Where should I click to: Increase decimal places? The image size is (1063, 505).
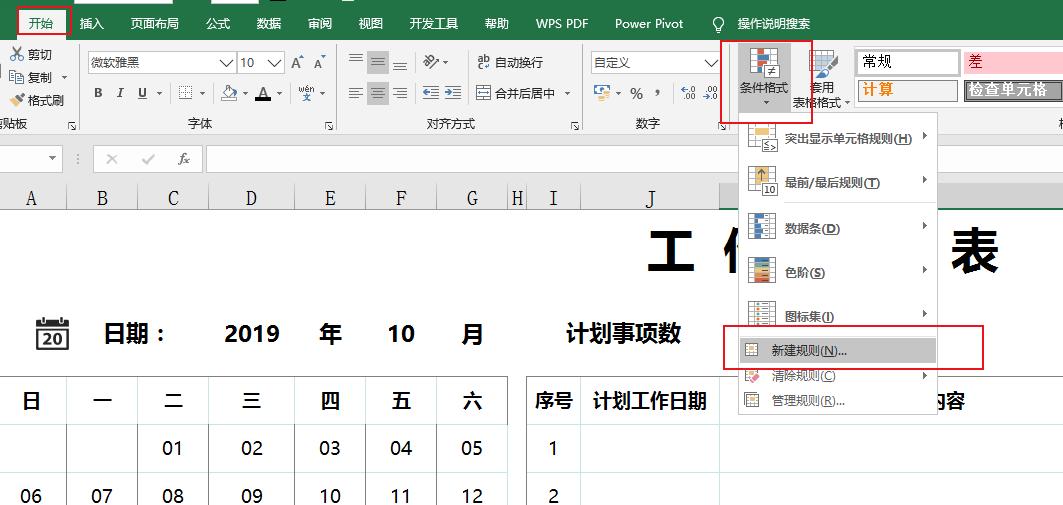[687, 93]
